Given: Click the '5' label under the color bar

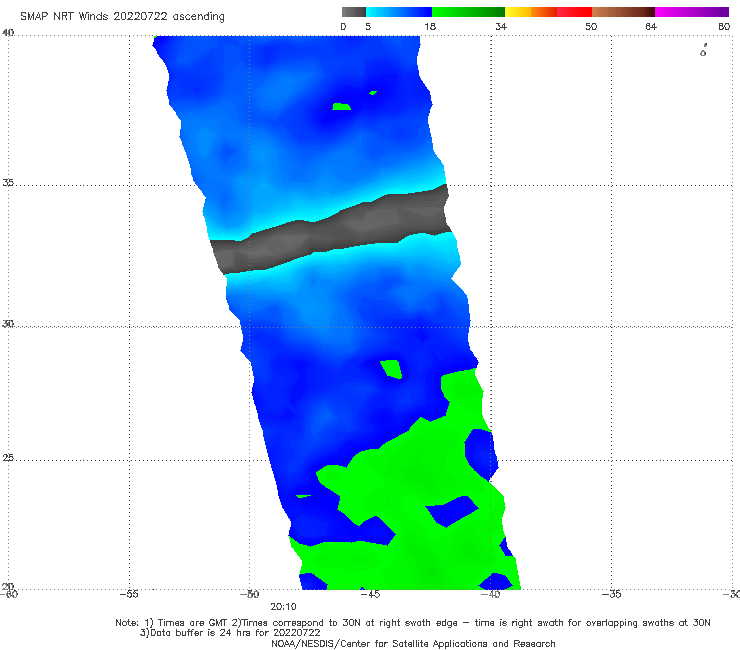Looking at the screenshot, I should 368,26.
